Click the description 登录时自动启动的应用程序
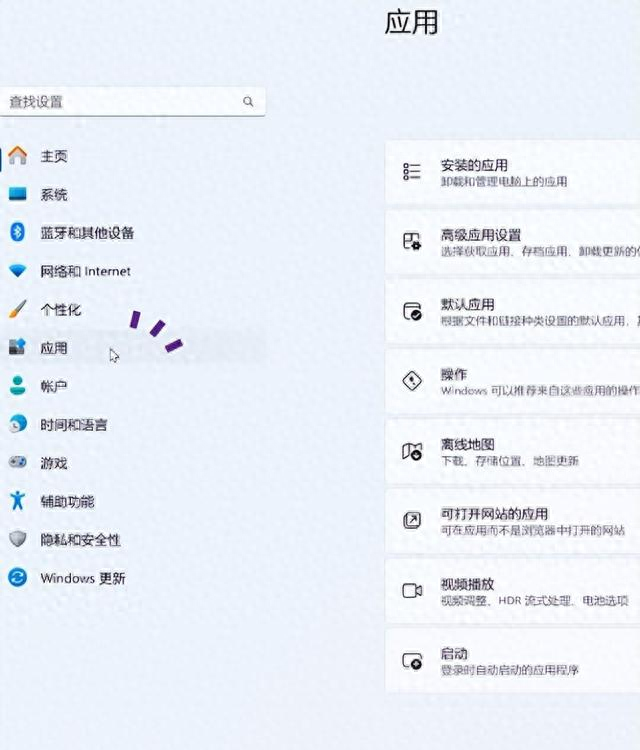Viewport: 640px width, 750px height. pos(510,670)
